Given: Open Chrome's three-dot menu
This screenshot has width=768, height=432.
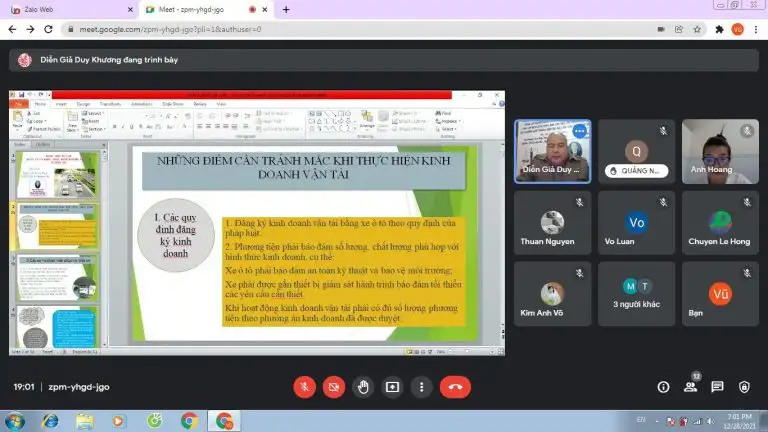Looking at the screenshot, I should (755, 29).
